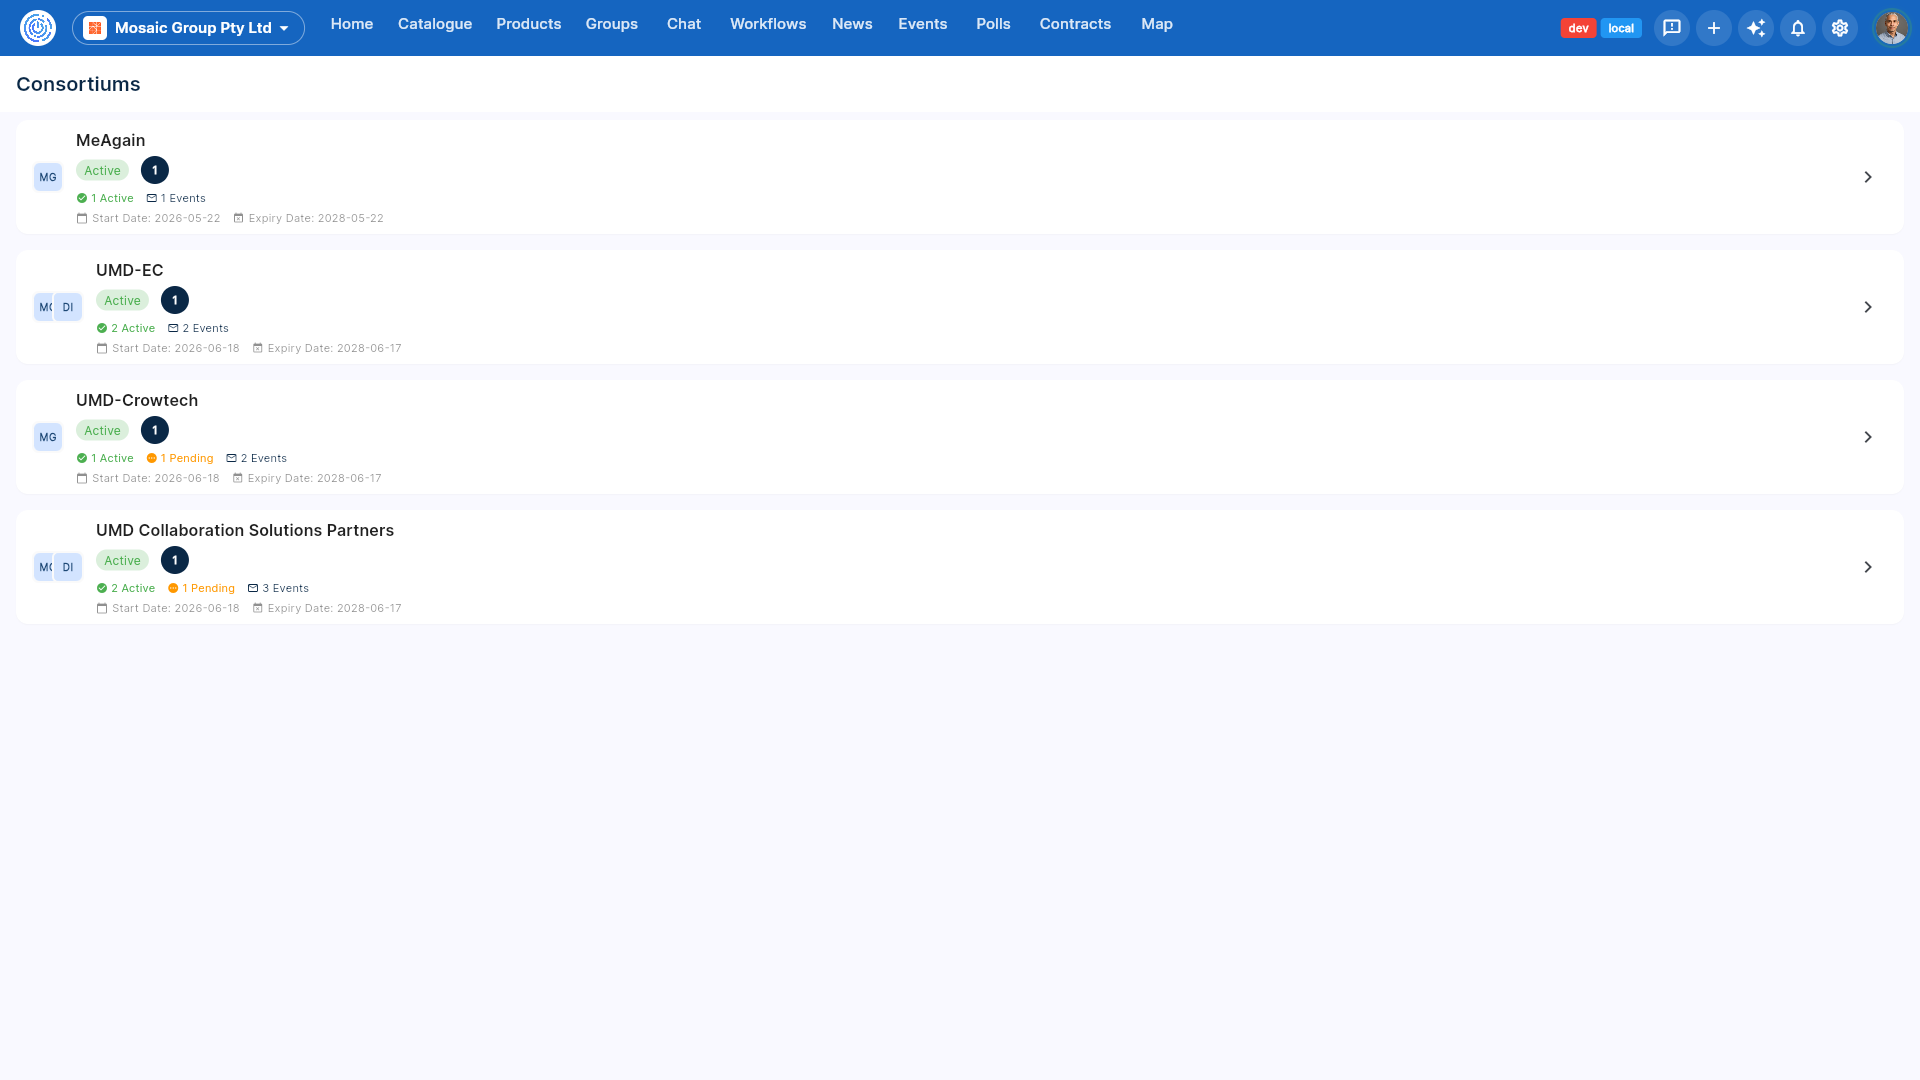The image size is (1920, 1080).
Task: Open the settings gear icon
Action: point(1840,28)
